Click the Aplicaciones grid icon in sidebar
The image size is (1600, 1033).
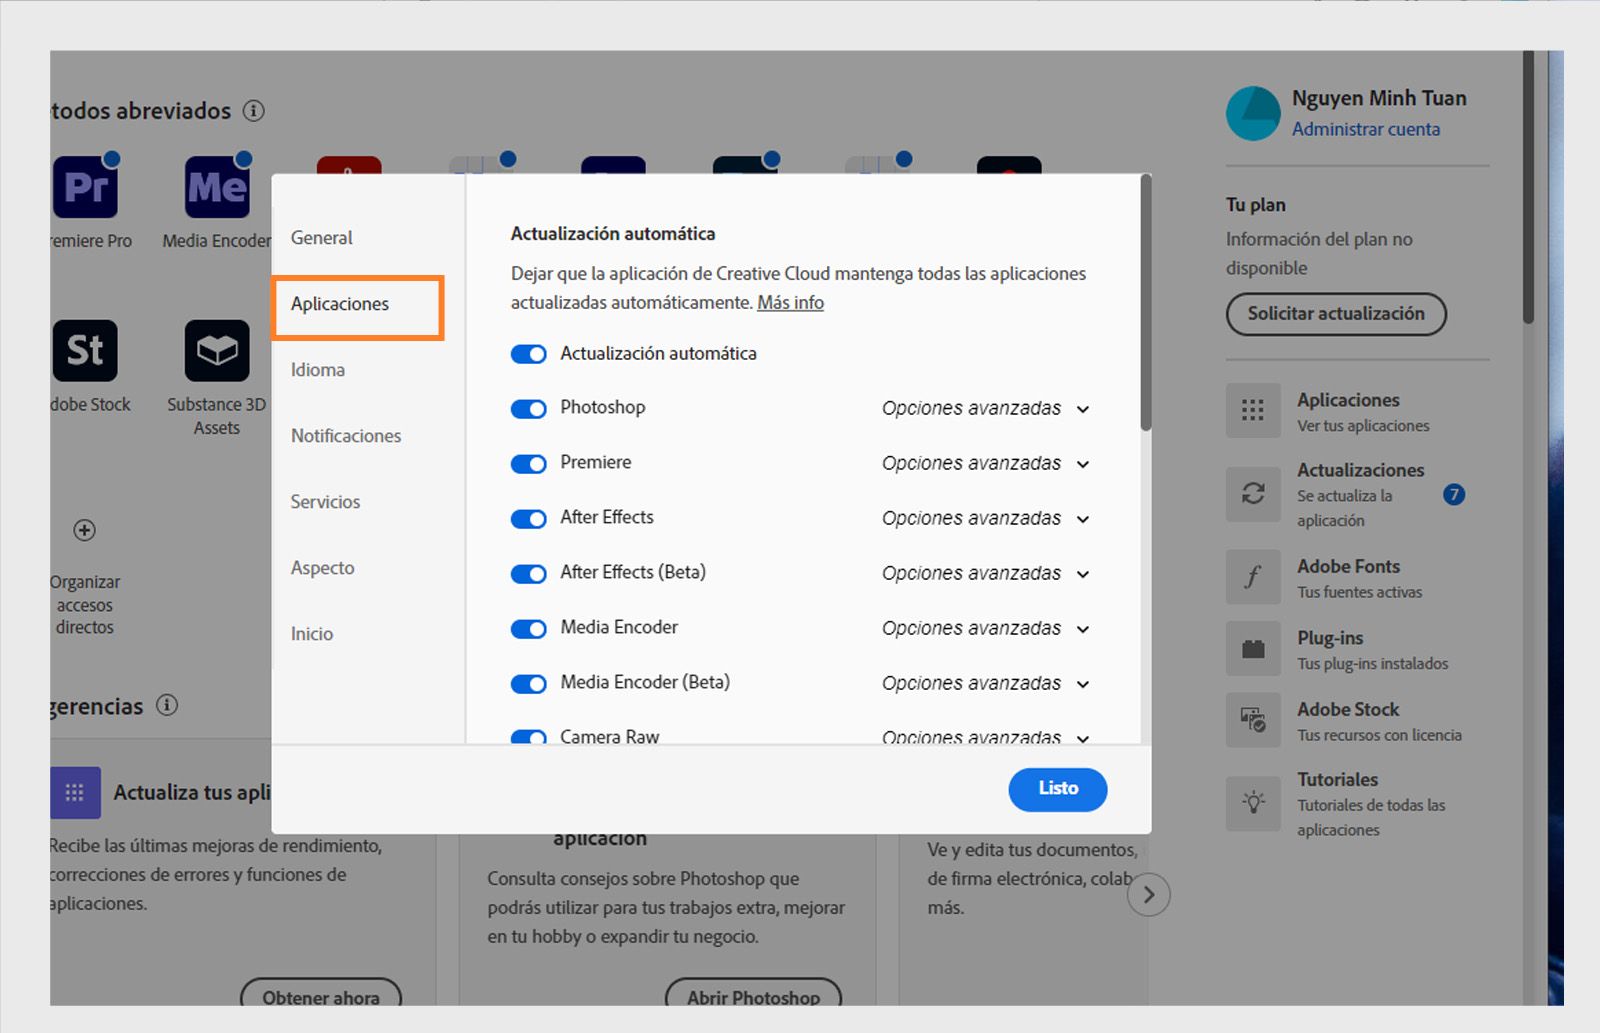click(x=1253, y=410)
